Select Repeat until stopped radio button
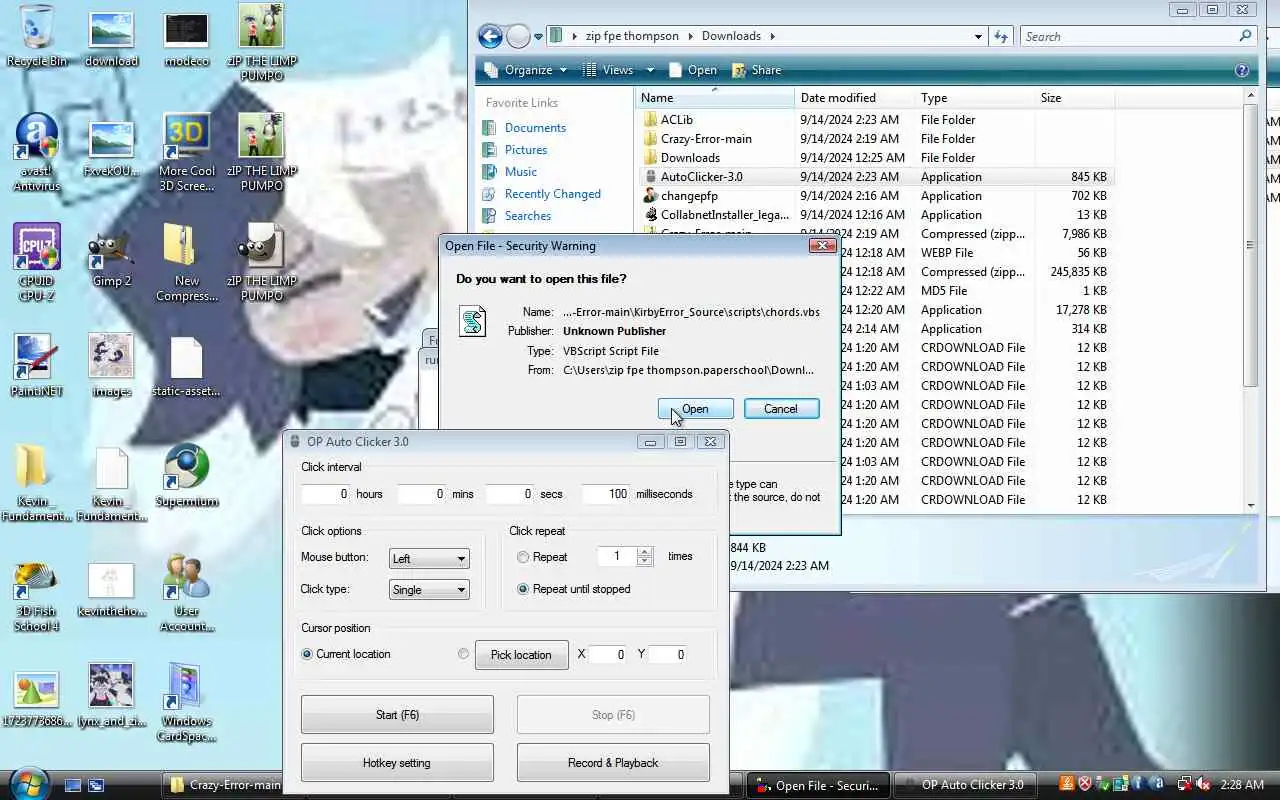The width and height of the screenshot is (1280, 800). point(523,589)
